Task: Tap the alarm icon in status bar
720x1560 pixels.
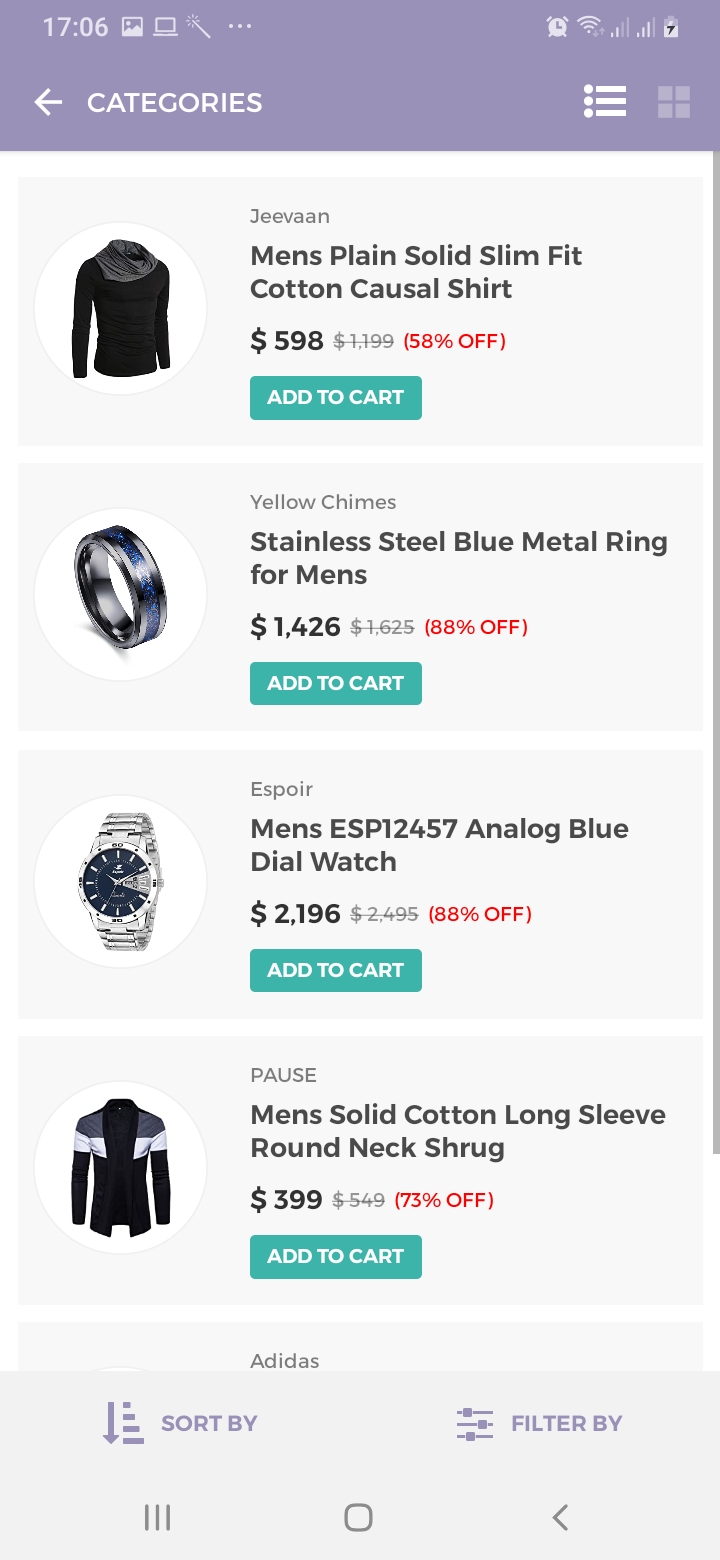Action: point(557,27)
